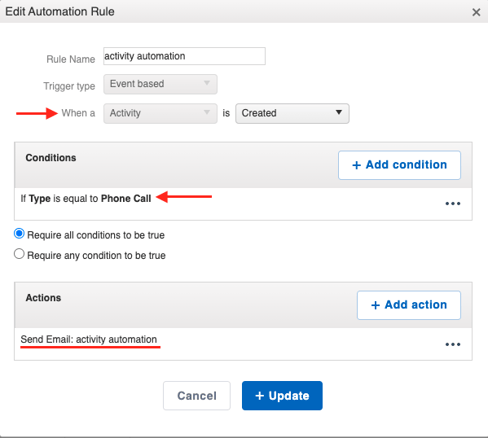The width and height of the screenshot is (488, 438).
Task: Click the Add action button
Action: point(409,305)
